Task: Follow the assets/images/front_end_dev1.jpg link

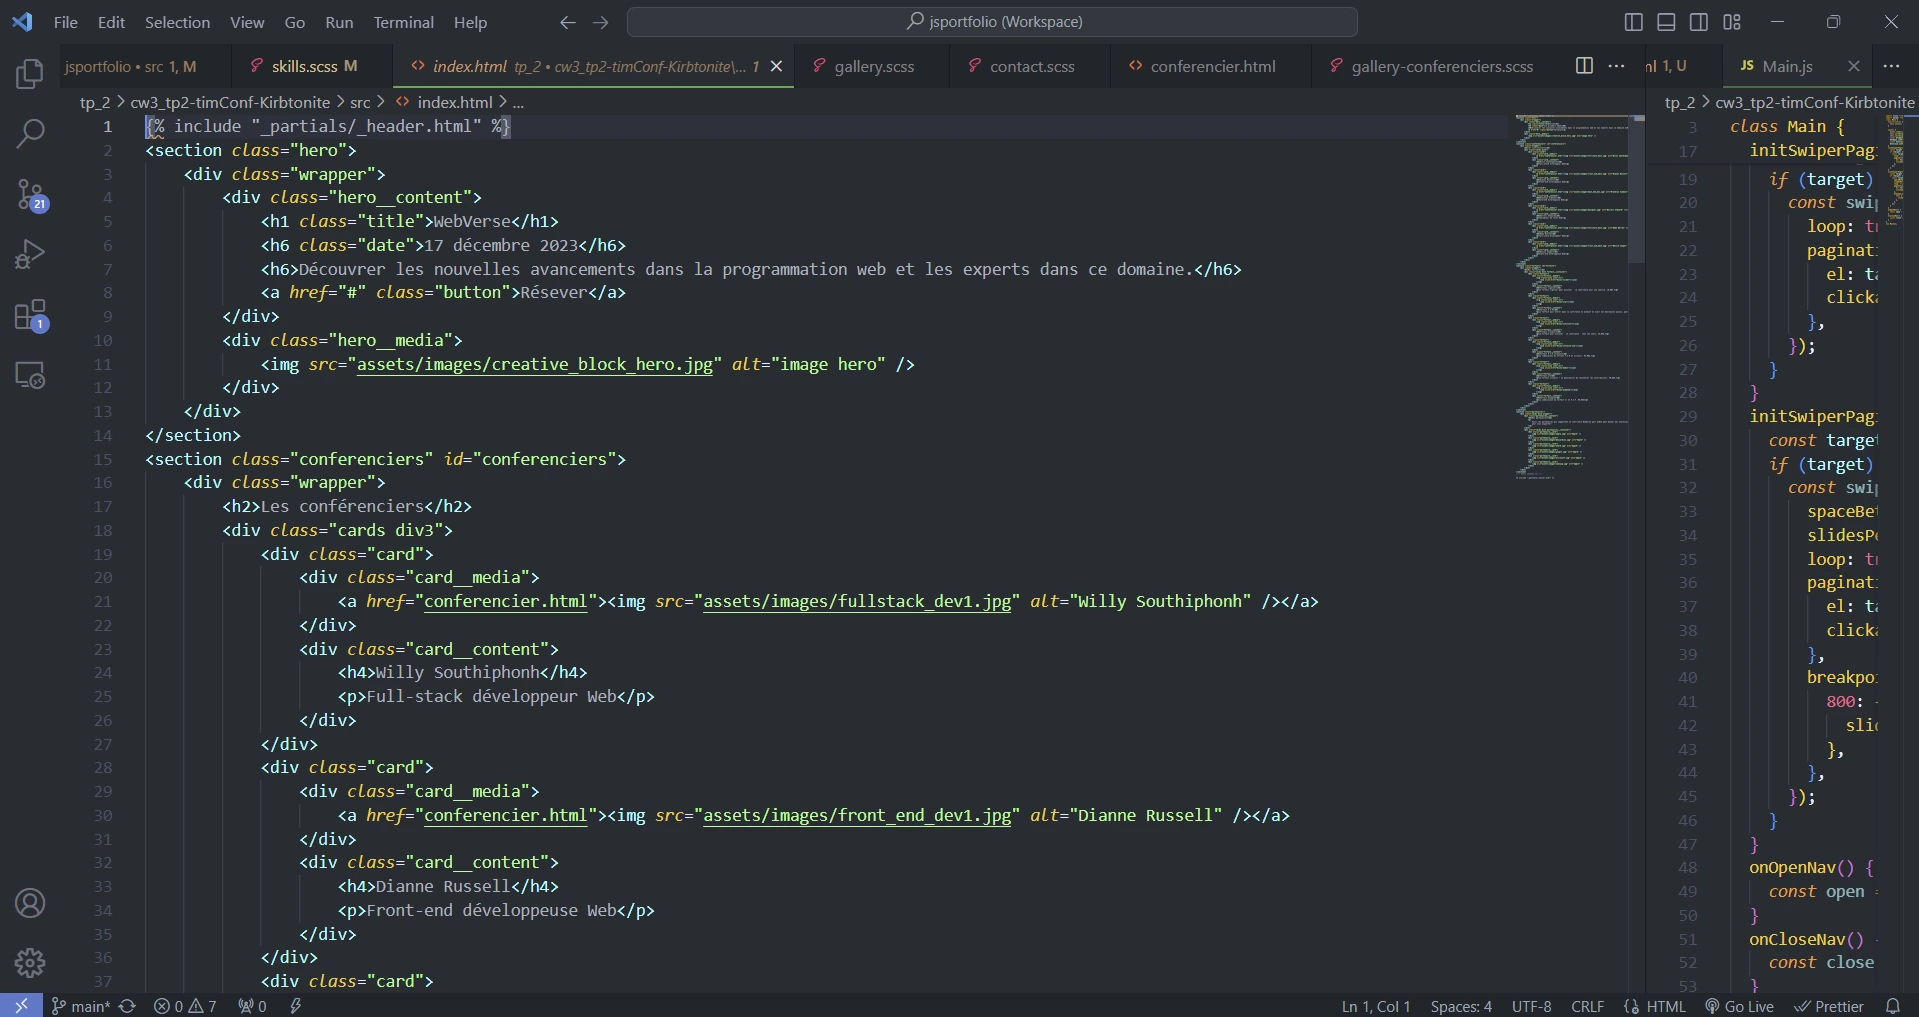Action: click(x=857, y=815)
